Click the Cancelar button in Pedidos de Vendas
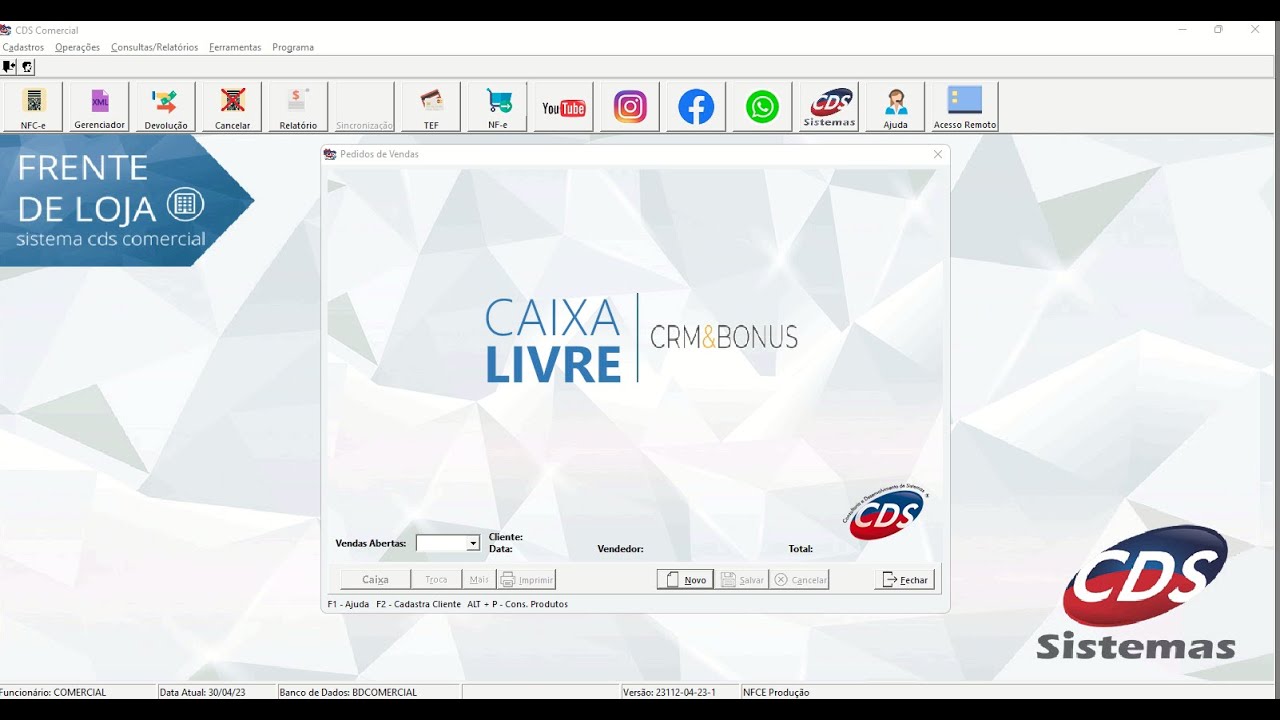1280x720 pixels. (x=800, y=580)
